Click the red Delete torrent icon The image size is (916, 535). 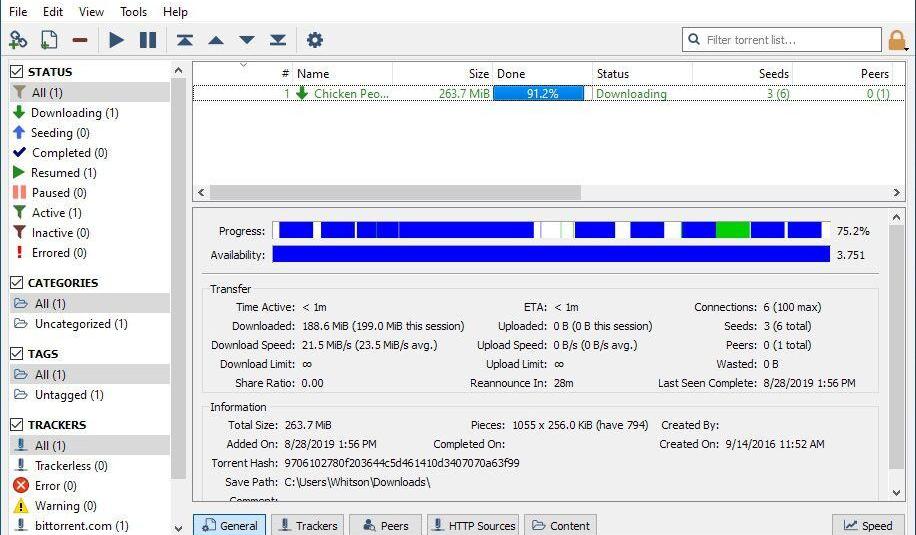click(80, 40)
